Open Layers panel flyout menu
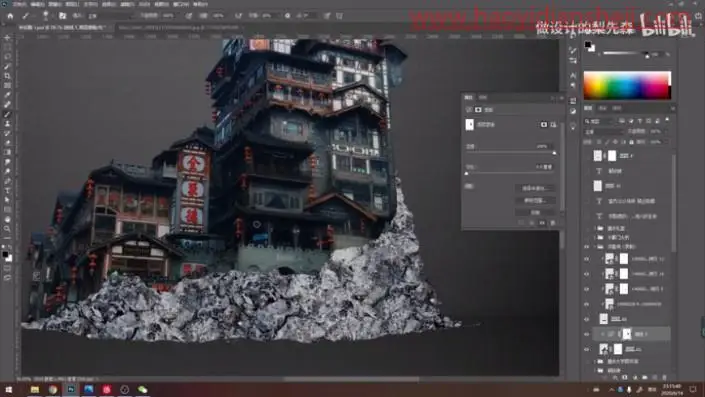The width and height of the screenshot is (705, 397). coord(672,108)
